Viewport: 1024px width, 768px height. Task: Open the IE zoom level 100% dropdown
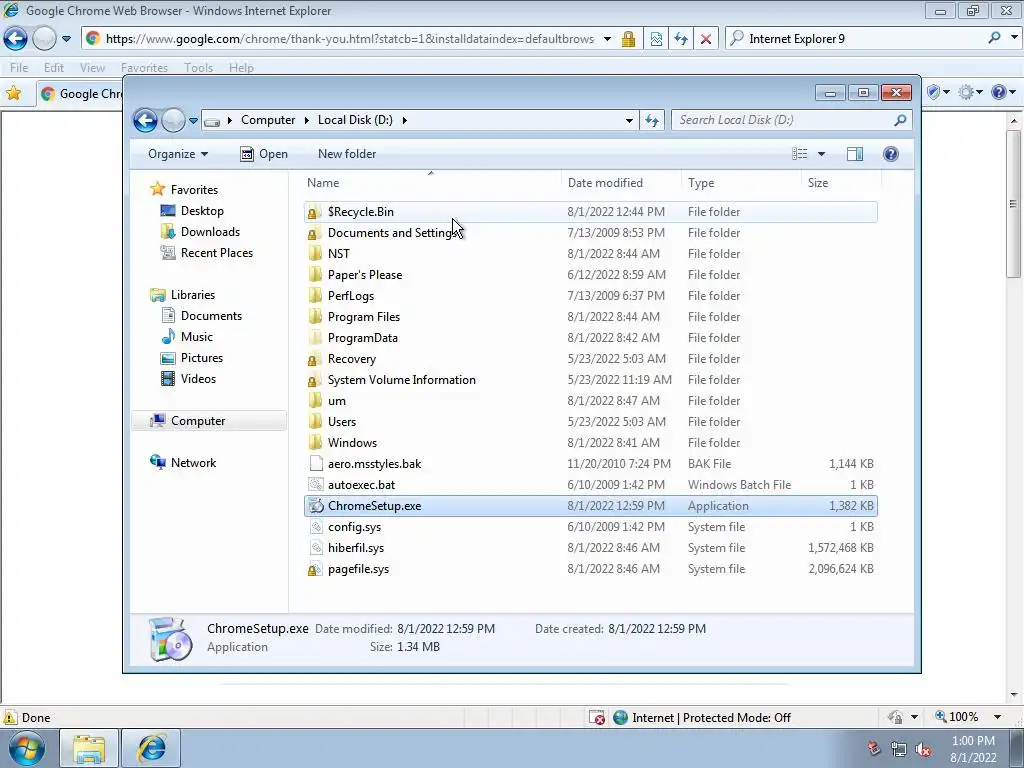997,717
